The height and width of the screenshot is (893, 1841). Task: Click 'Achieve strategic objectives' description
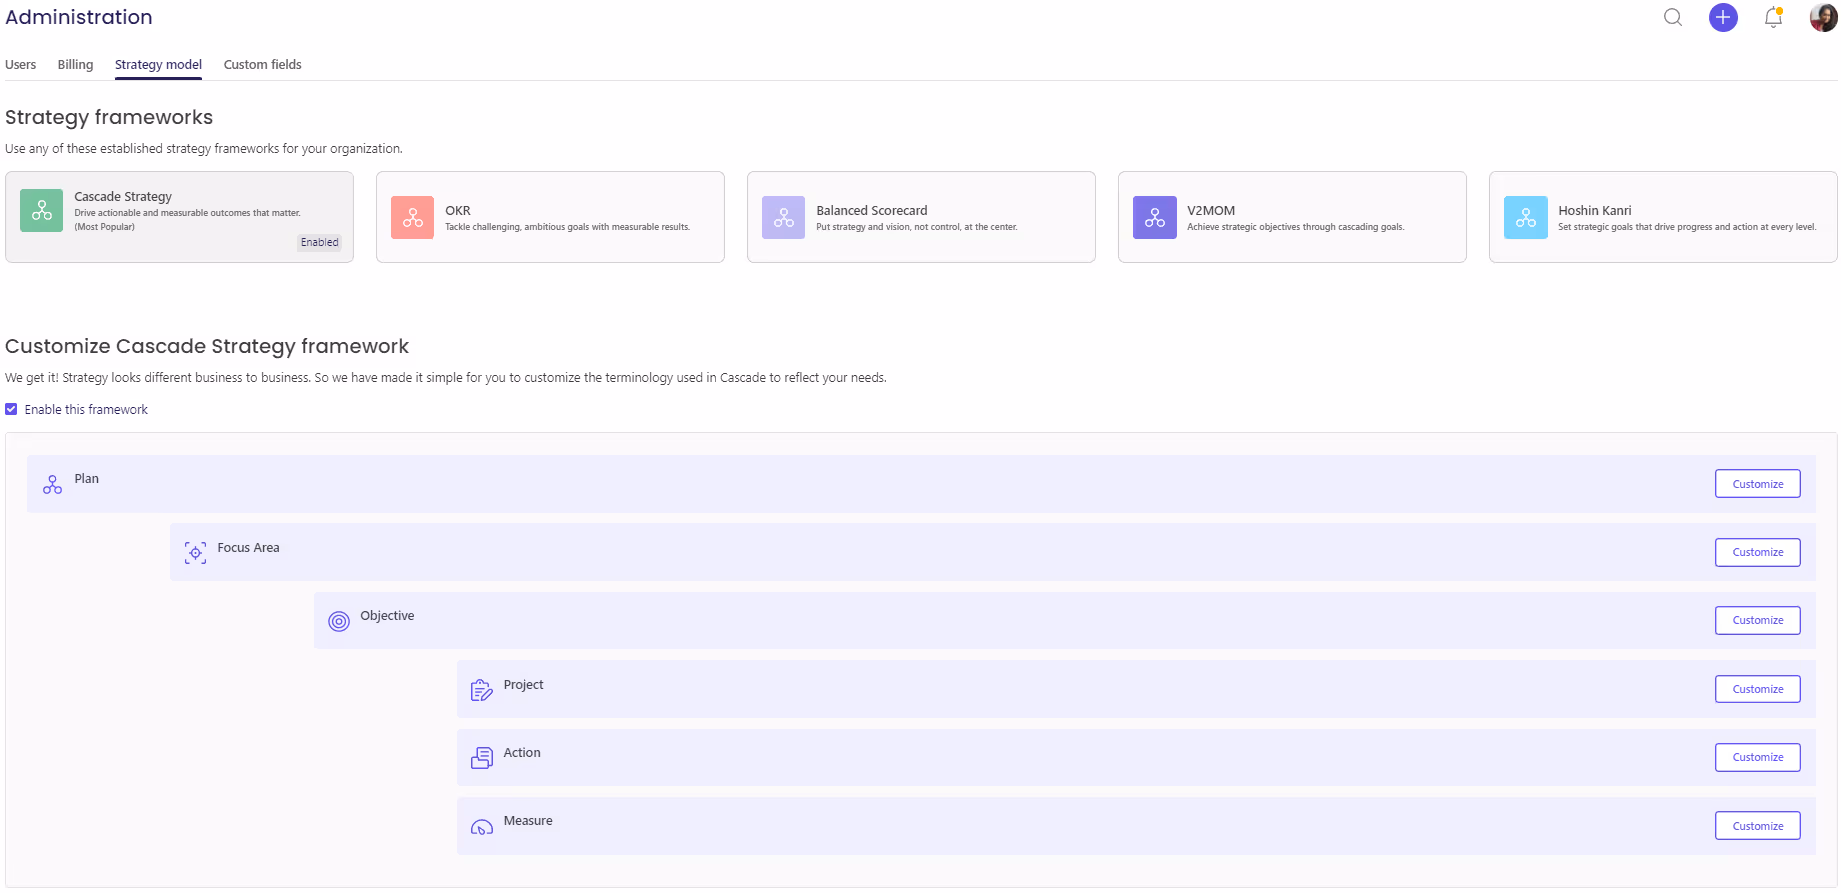1295,227
